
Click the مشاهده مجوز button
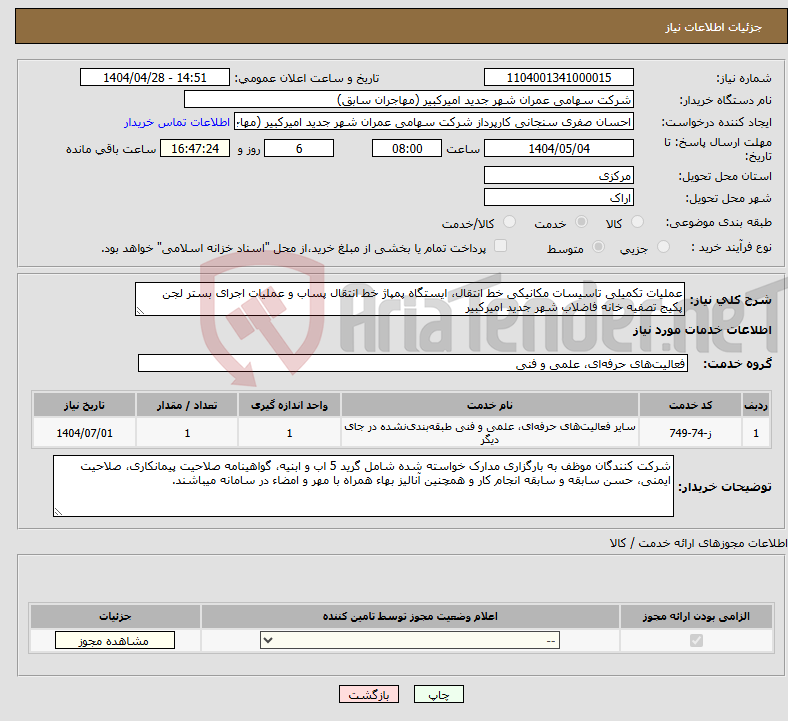click(x=115, y=641)
